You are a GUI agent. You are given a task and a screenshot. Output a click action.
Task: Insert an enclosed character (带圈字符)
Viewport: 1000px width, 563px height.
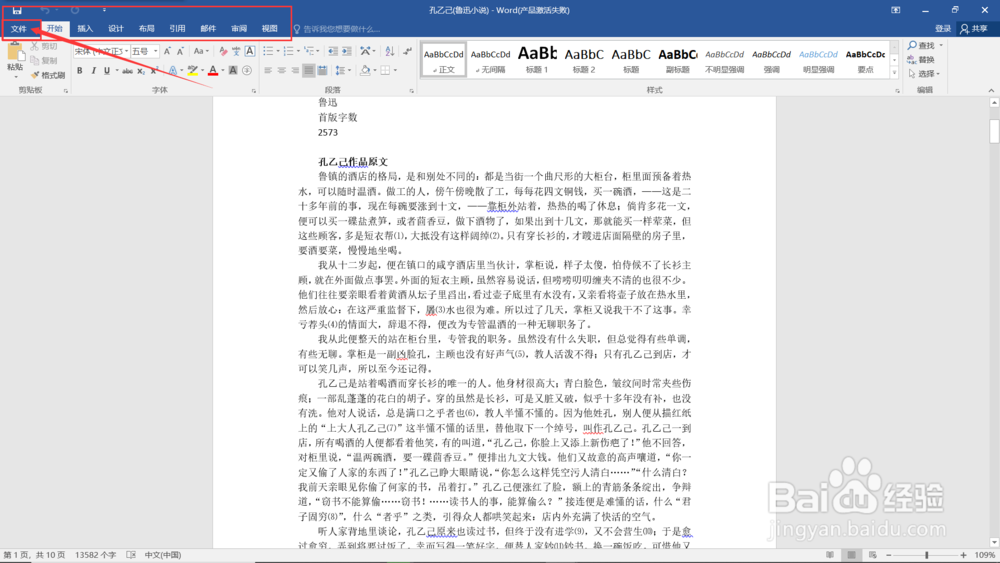click(x=247, y=70)
